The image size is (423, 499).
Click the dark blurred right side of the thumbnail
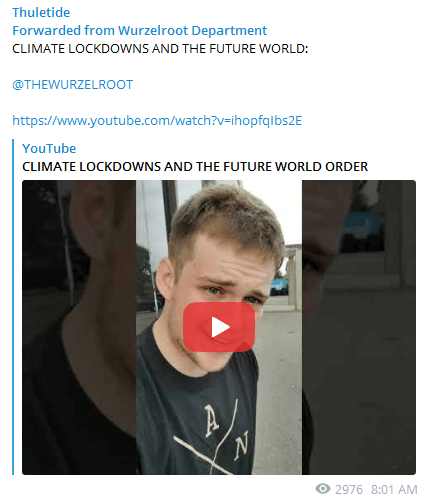(x=359, y=327)
